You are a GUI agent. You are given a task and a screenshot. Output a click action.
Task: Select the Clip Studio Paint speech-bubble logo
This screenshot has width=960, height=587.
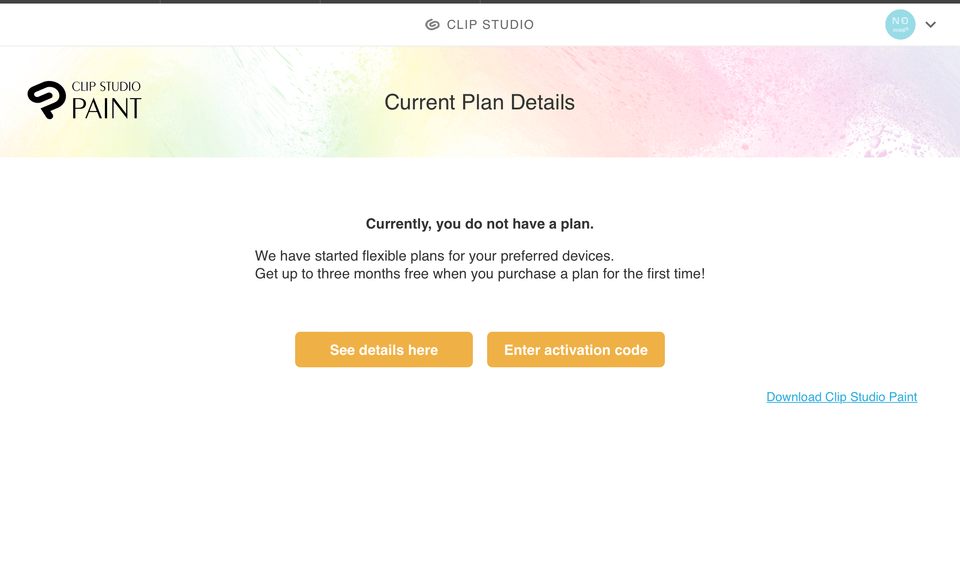pos(47,100)
